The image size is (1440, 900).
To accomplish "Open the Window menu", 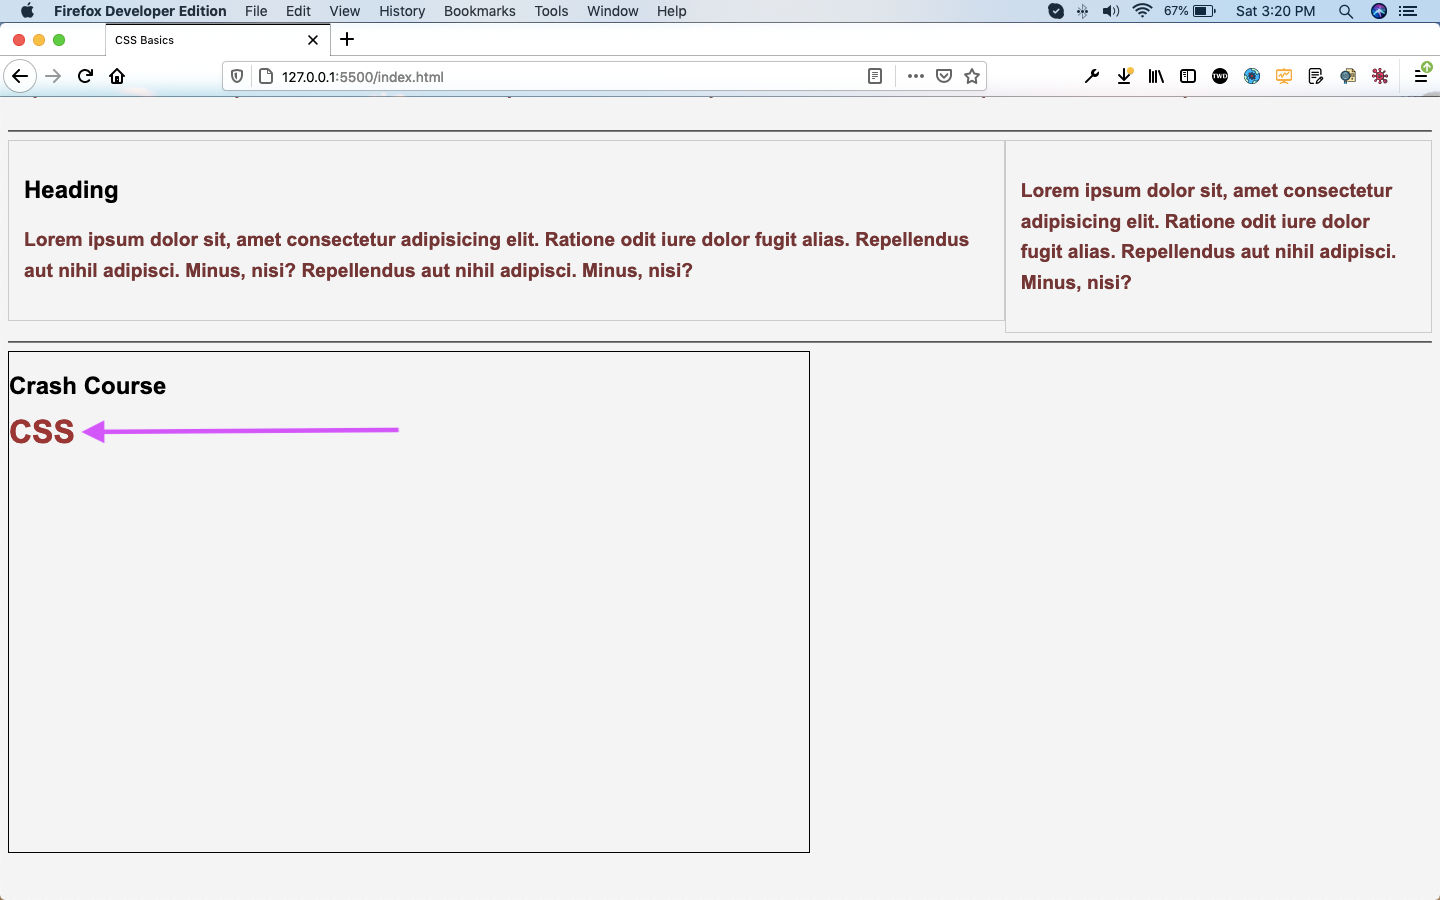I will pyautogui.click(x=613, y=11).
